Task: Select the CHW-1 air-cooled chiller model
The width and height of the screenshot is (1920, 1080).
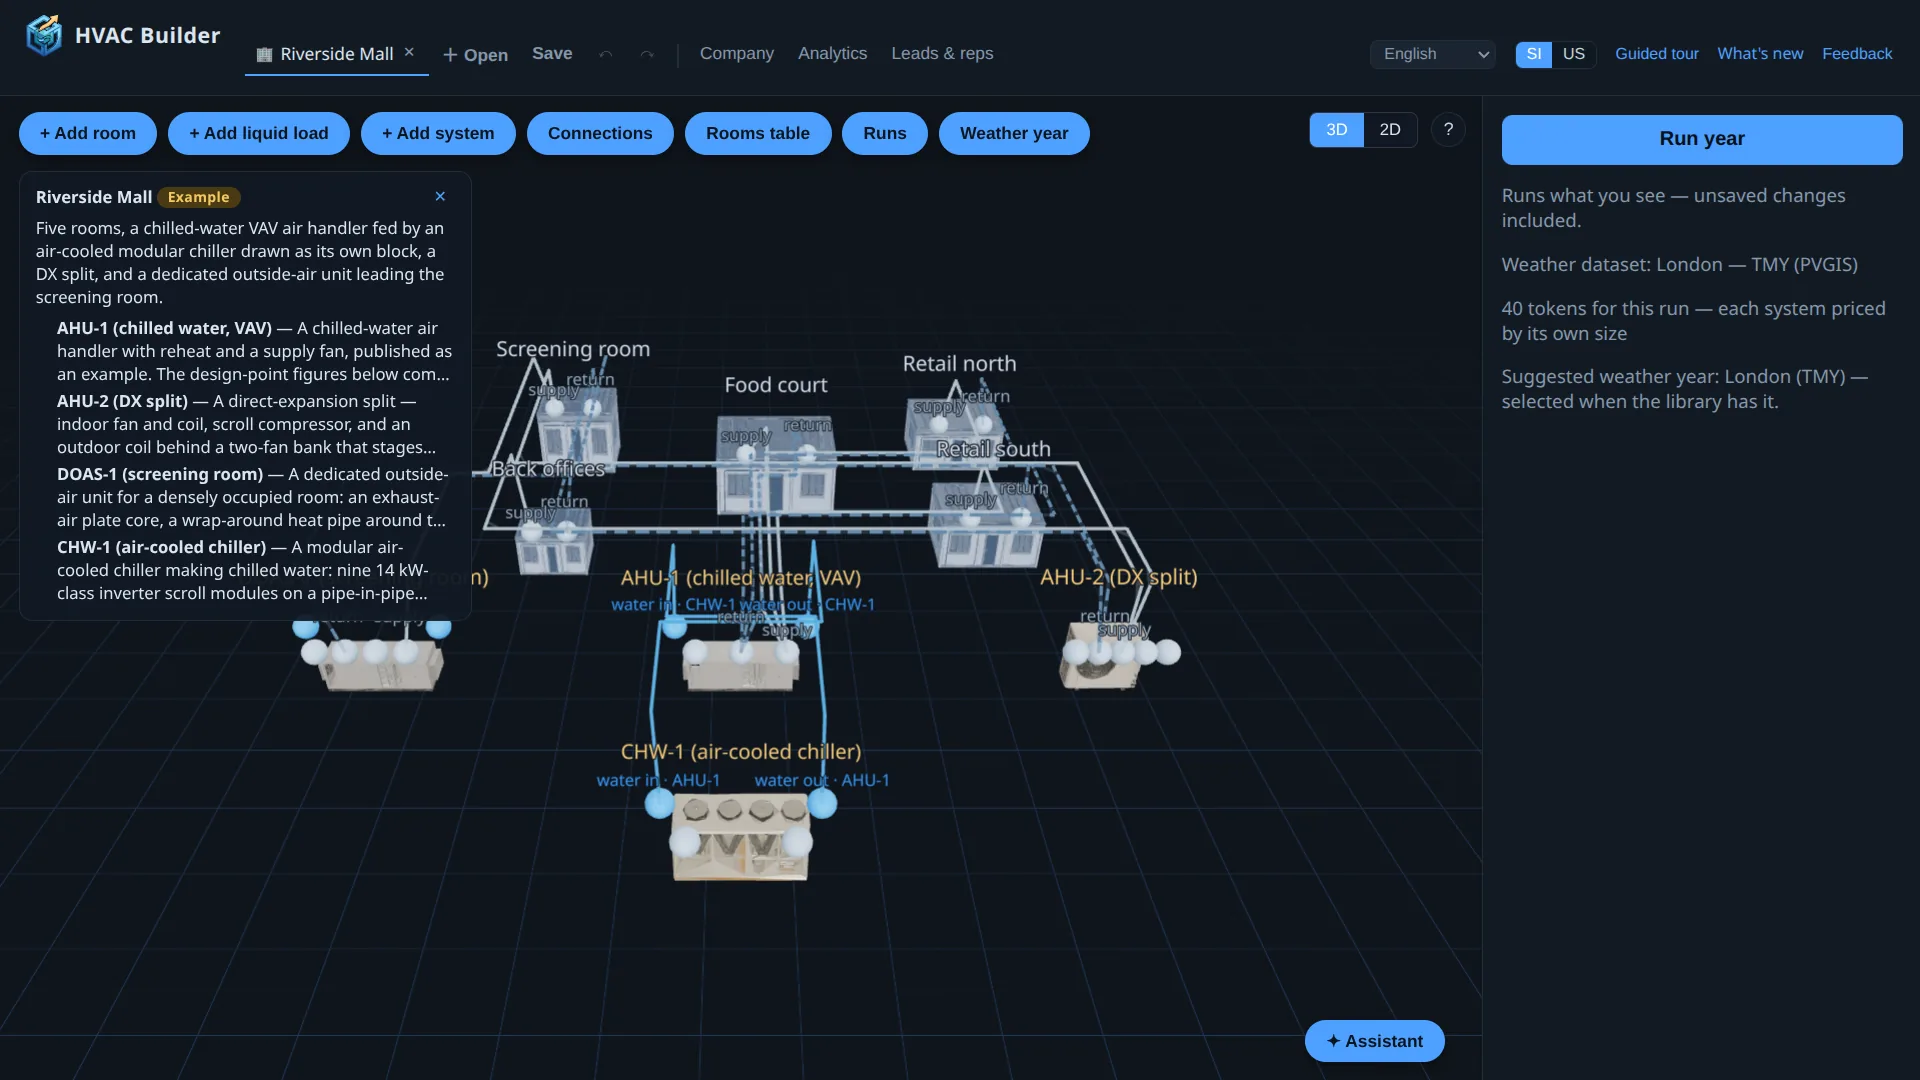Action: (740, 838)
